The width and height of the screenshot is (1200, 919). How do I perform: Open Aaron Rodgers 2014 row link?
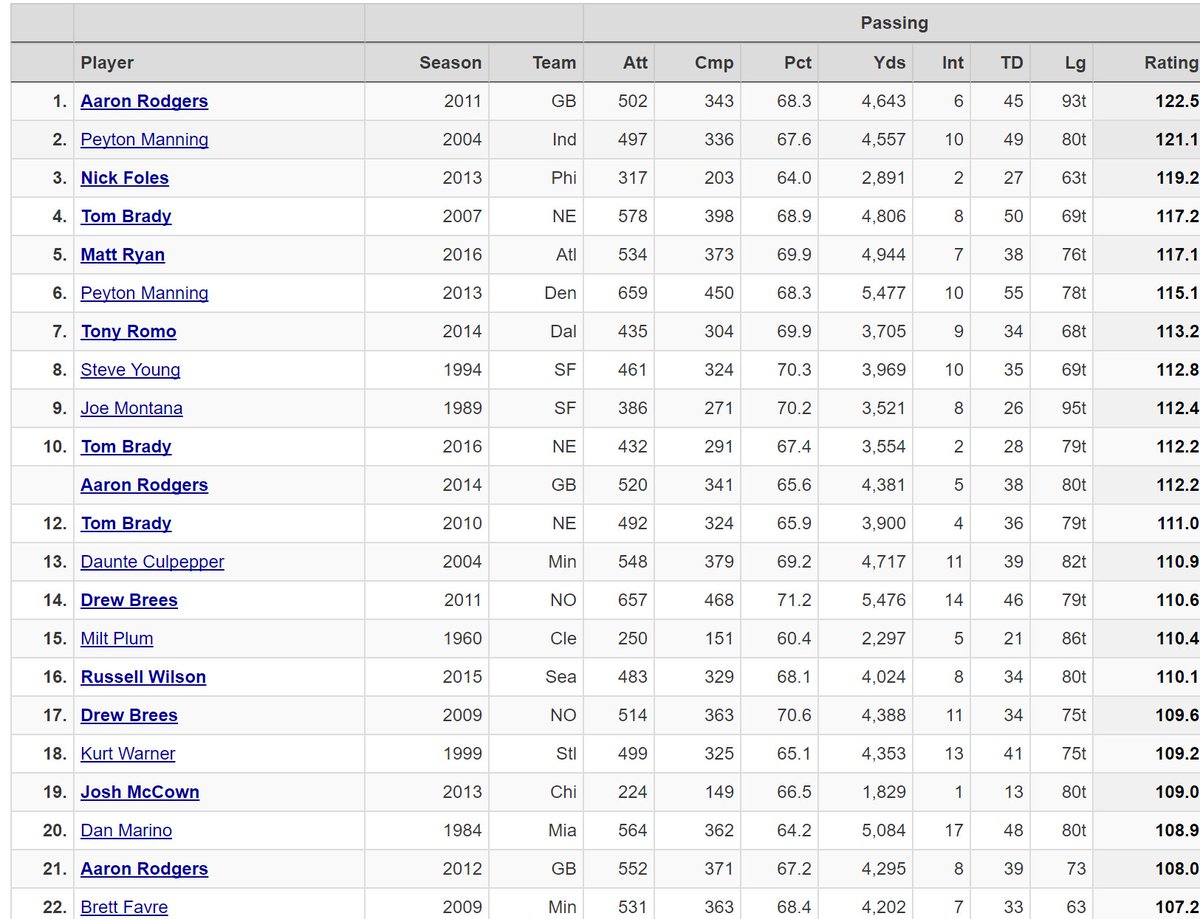pyautogui.click(x=144, y=485)
